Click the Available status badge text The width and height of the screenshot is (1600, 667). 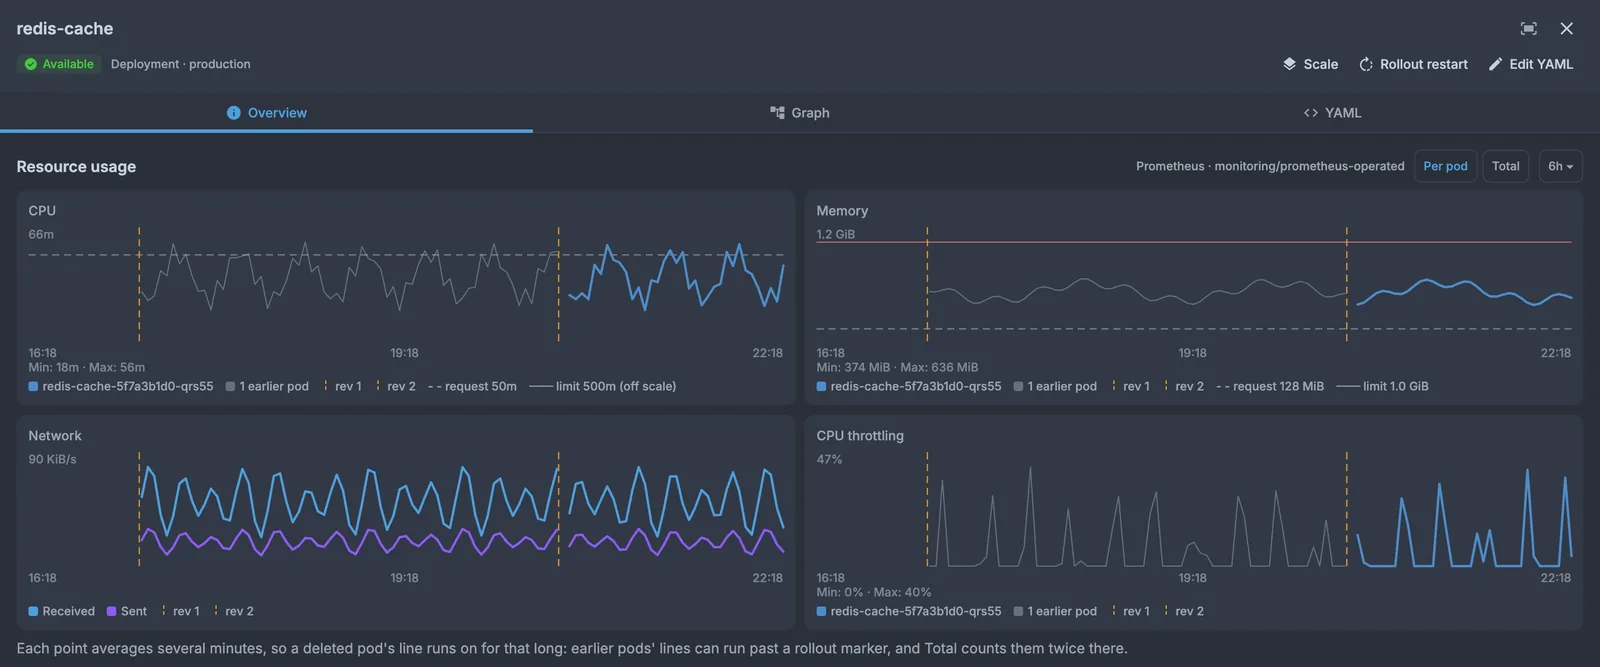68,64
